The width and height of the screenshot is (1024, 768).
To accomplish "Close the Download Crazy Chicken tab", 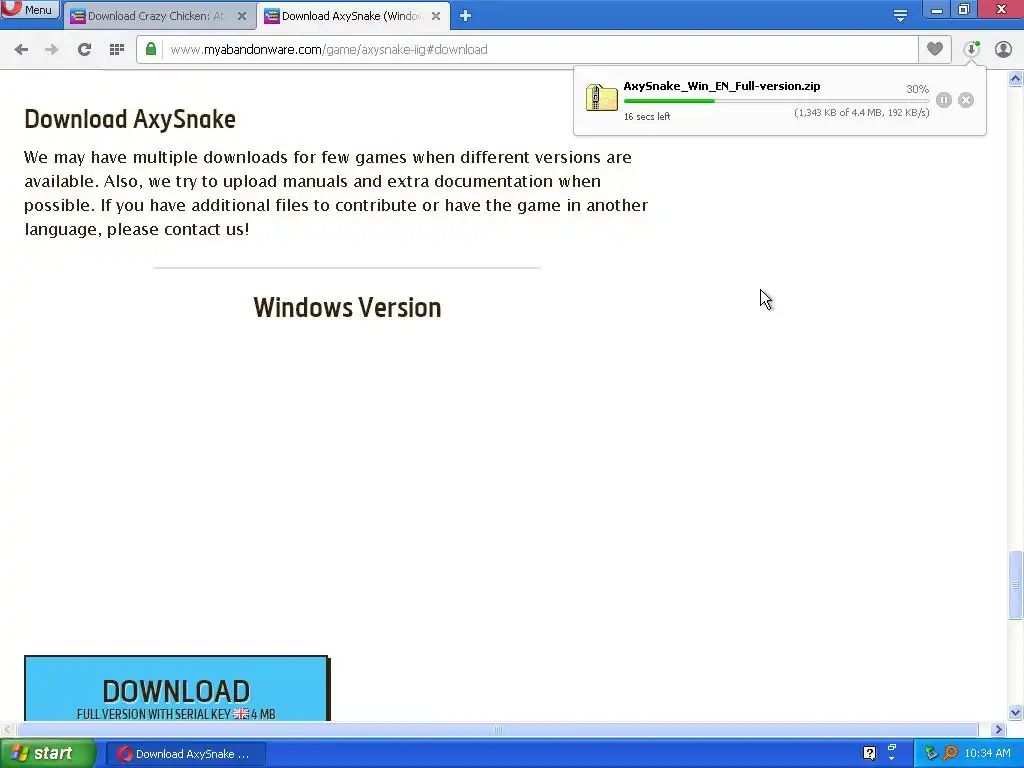I will tap(242, 16).
